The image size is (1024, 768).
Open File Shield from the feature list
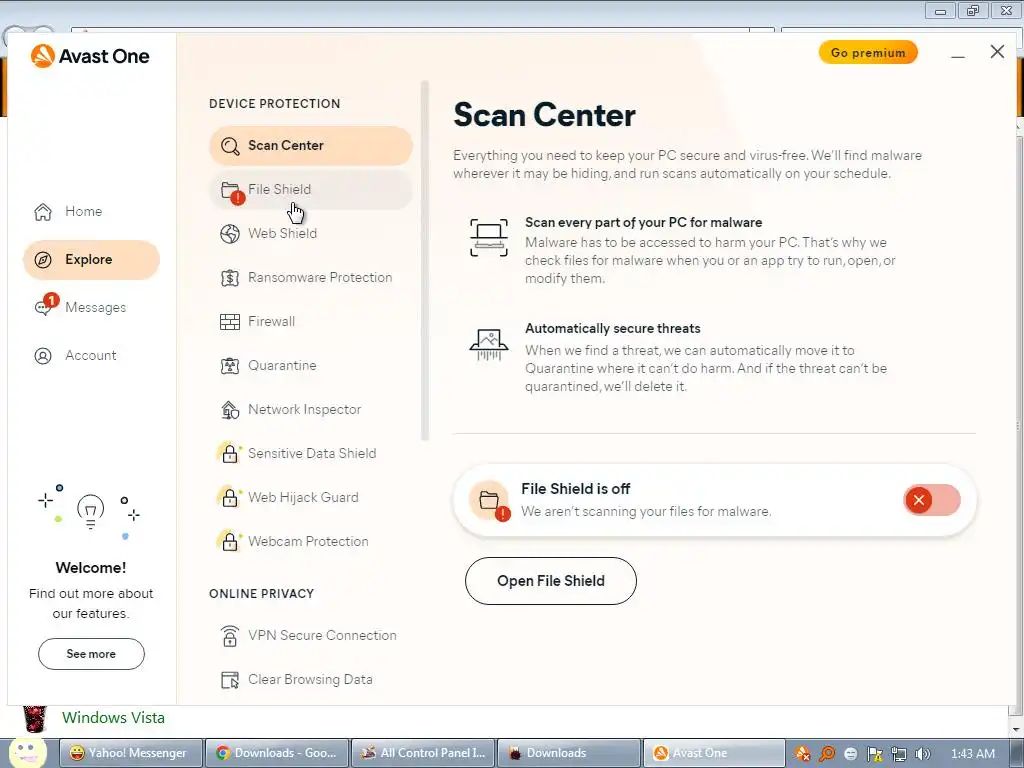tap(311, 189)
